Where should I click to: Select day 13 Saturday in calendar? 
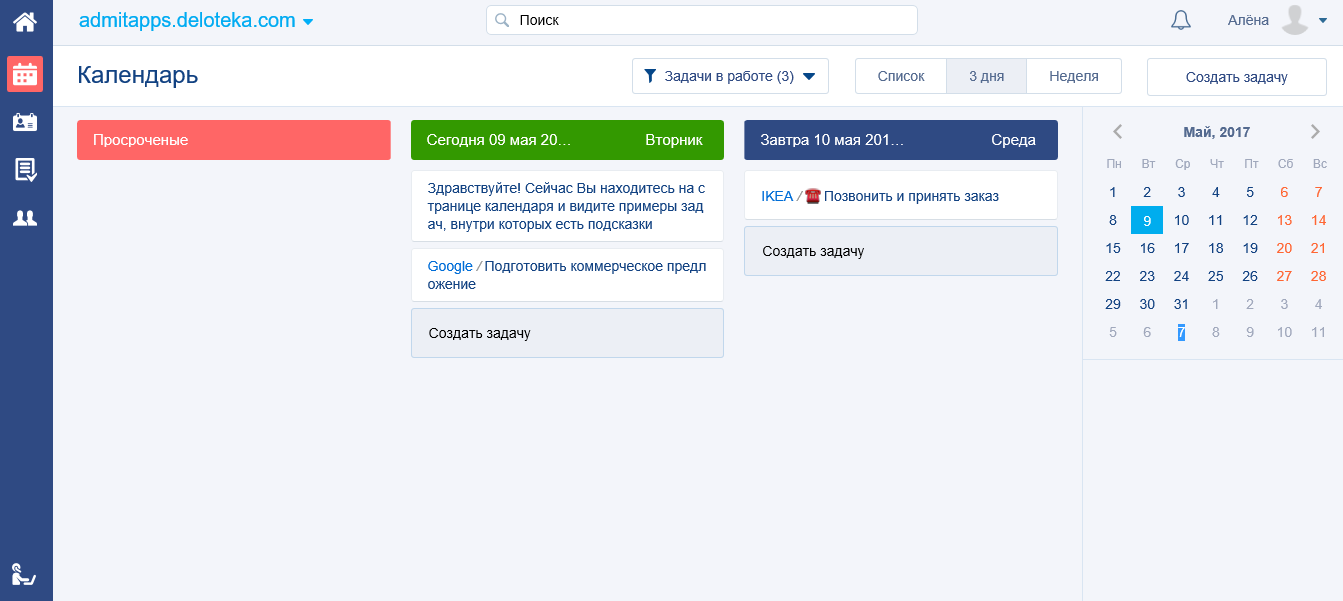point(1284,220)
